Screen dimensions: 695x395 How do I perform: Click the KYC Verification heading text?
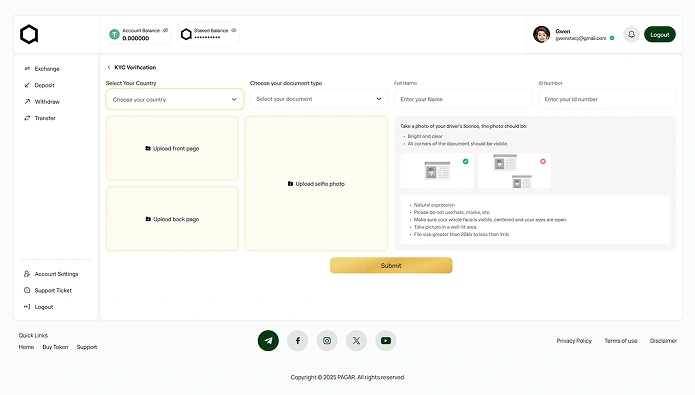tap(135, 67)
